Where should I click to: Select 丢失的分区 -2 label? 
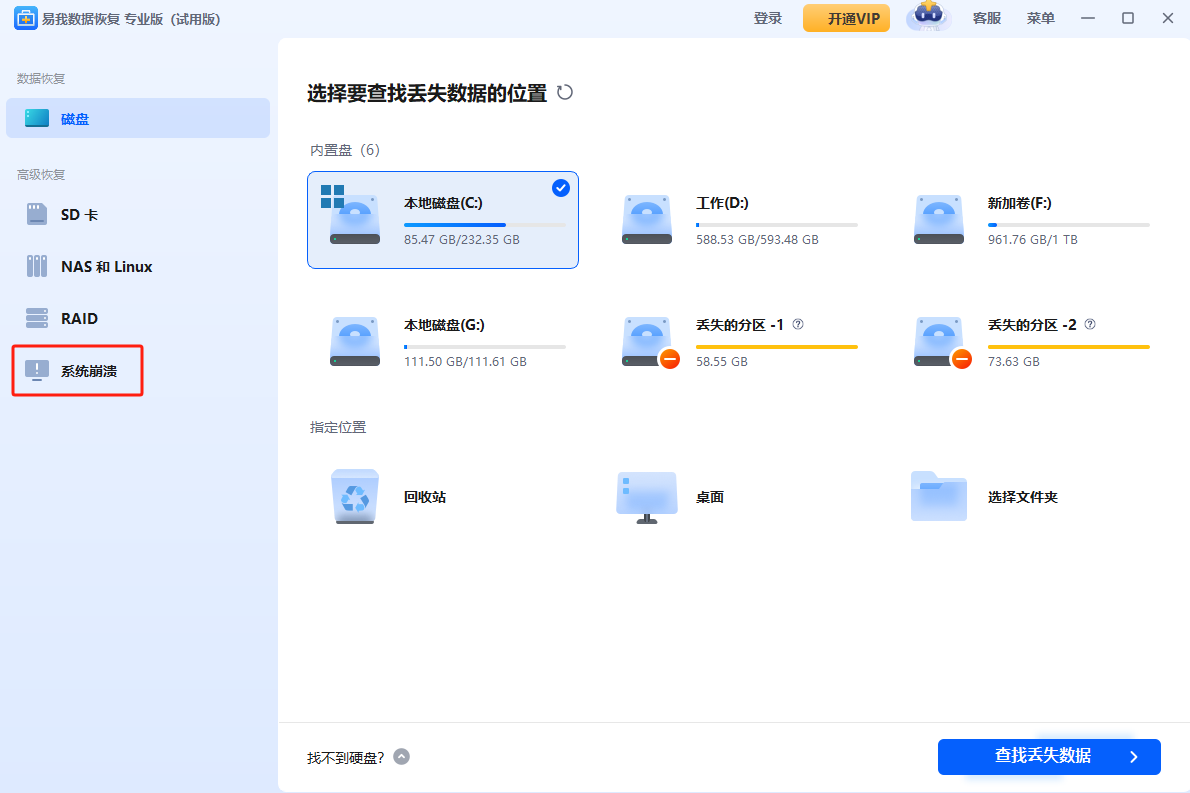coord(1032,325)
